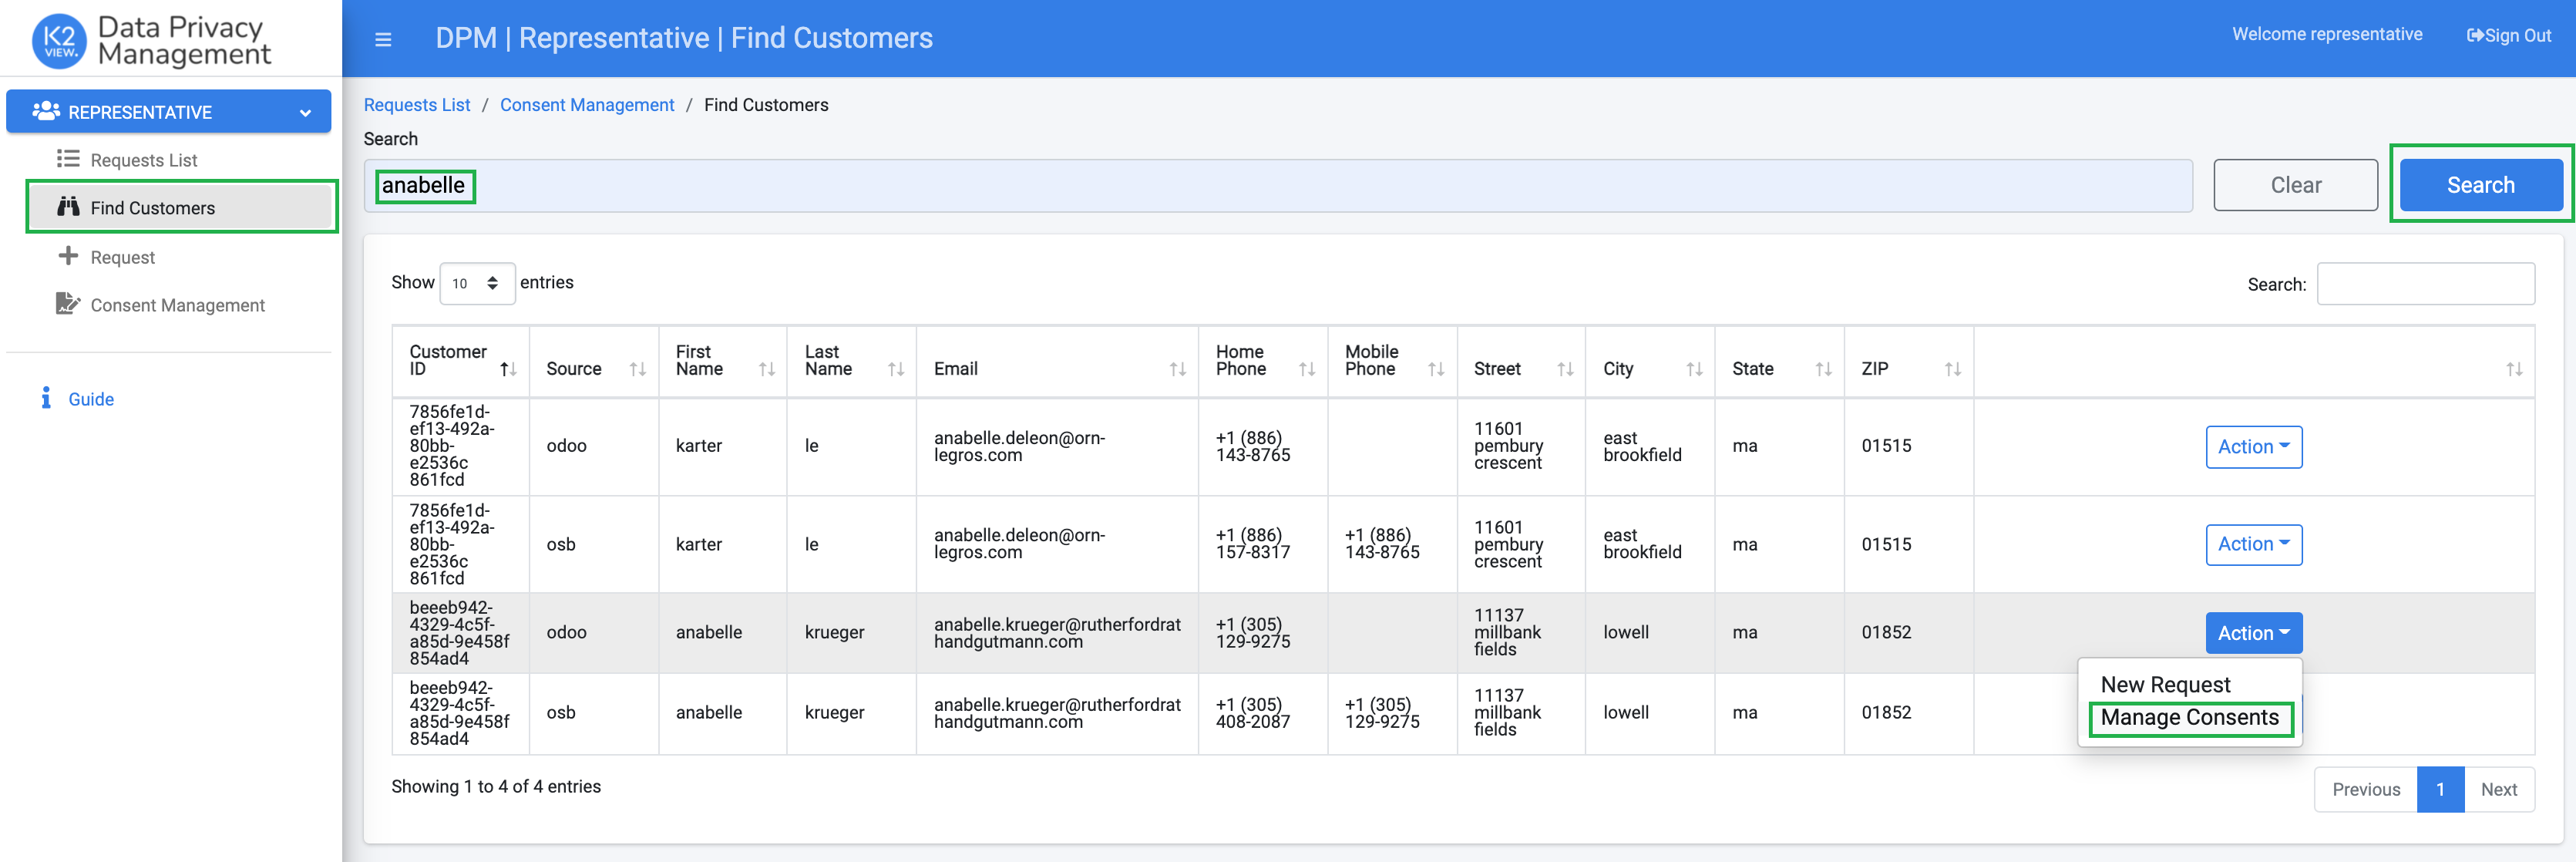Screen dimensions: 2576x862
Task: Click the Guide info icon
Action: (x=46, y=398)
